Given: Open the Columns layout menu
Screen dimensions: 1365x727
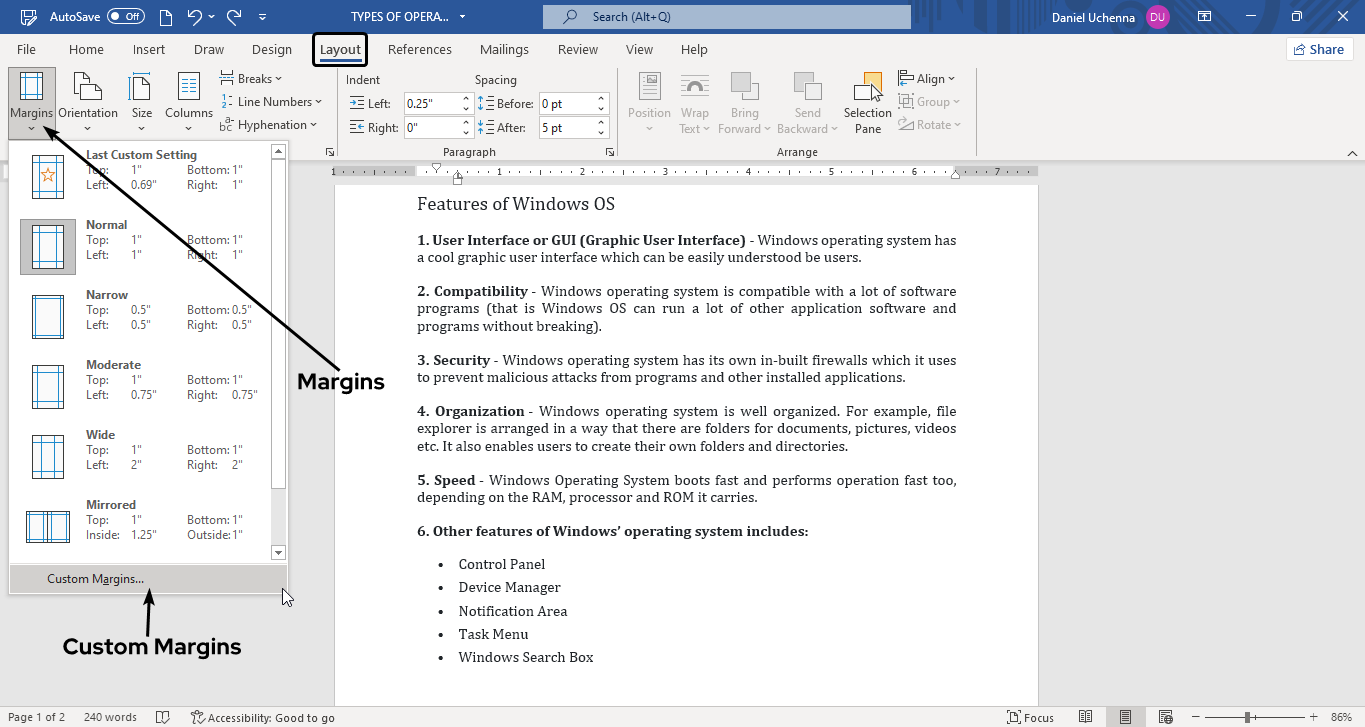Looking at the screenshot, I should (189, 102).
